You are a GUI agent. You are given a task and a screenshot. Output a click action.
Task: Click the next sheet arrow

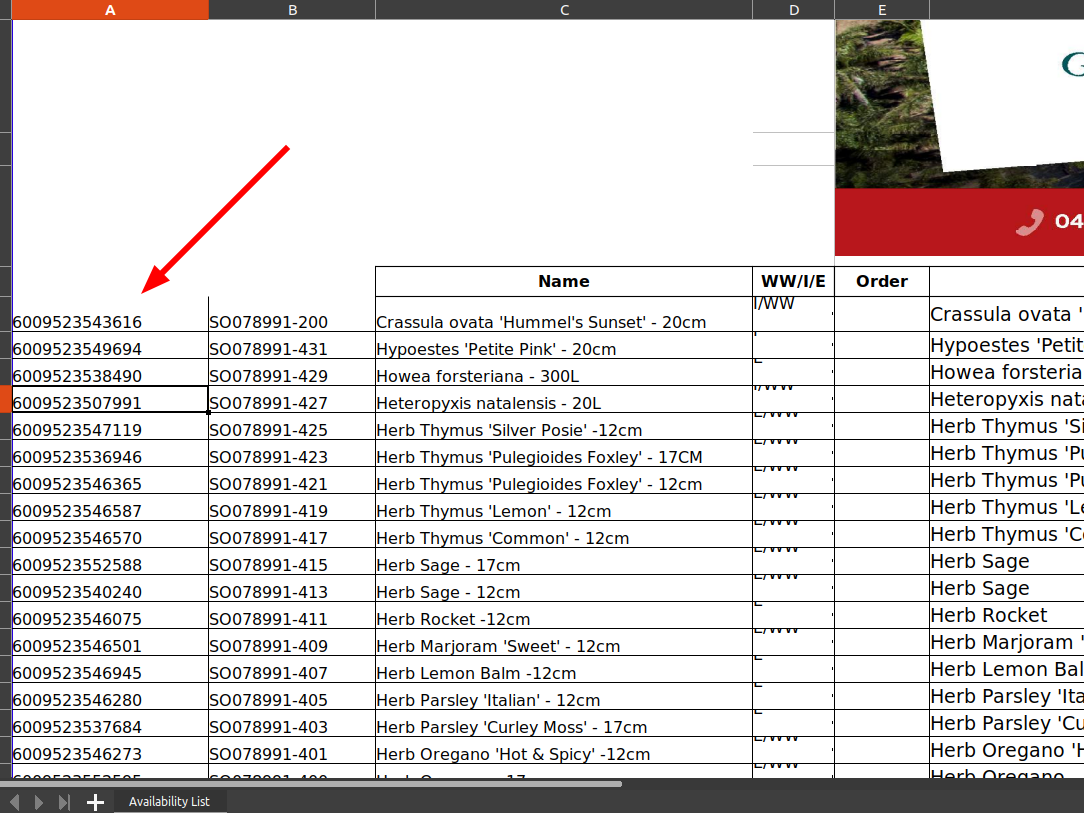click(40, 802)
